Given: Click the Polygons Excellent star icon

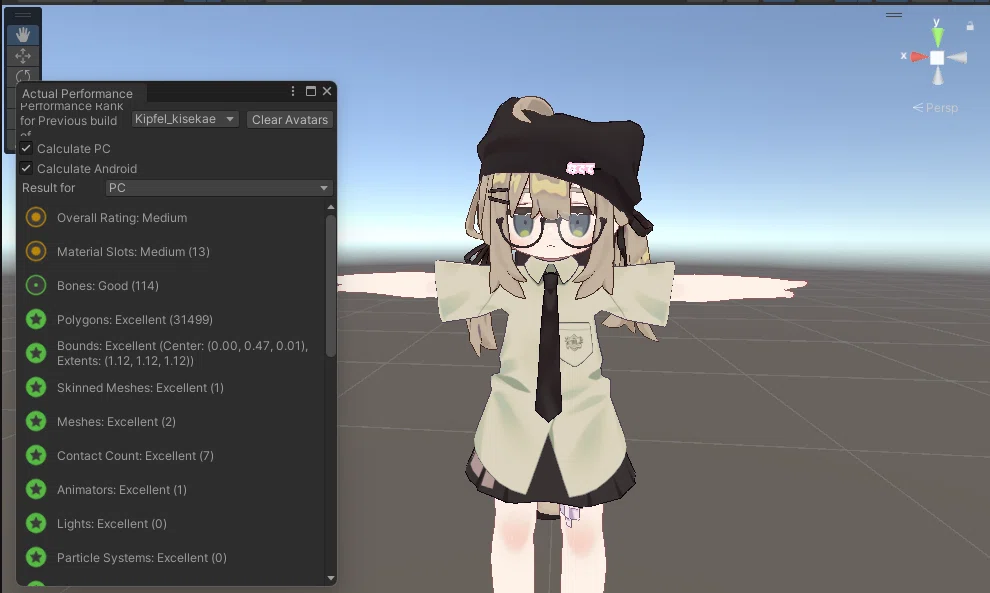Looking at the screenshot, I should (36, 320).
